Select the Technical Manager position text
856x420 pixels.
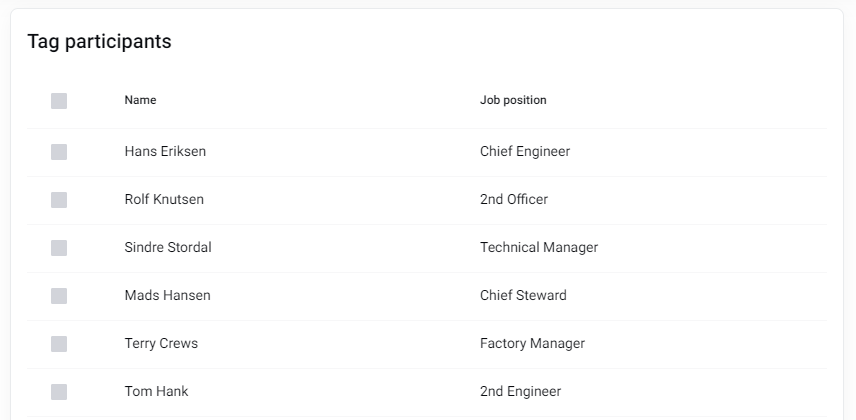pos(539,248)
